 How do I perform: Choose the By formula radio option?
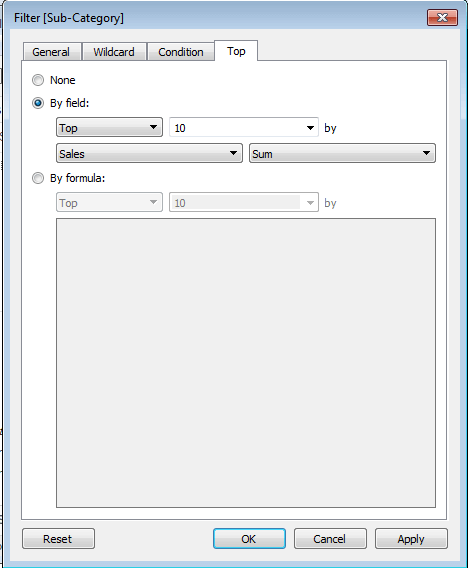38,178
